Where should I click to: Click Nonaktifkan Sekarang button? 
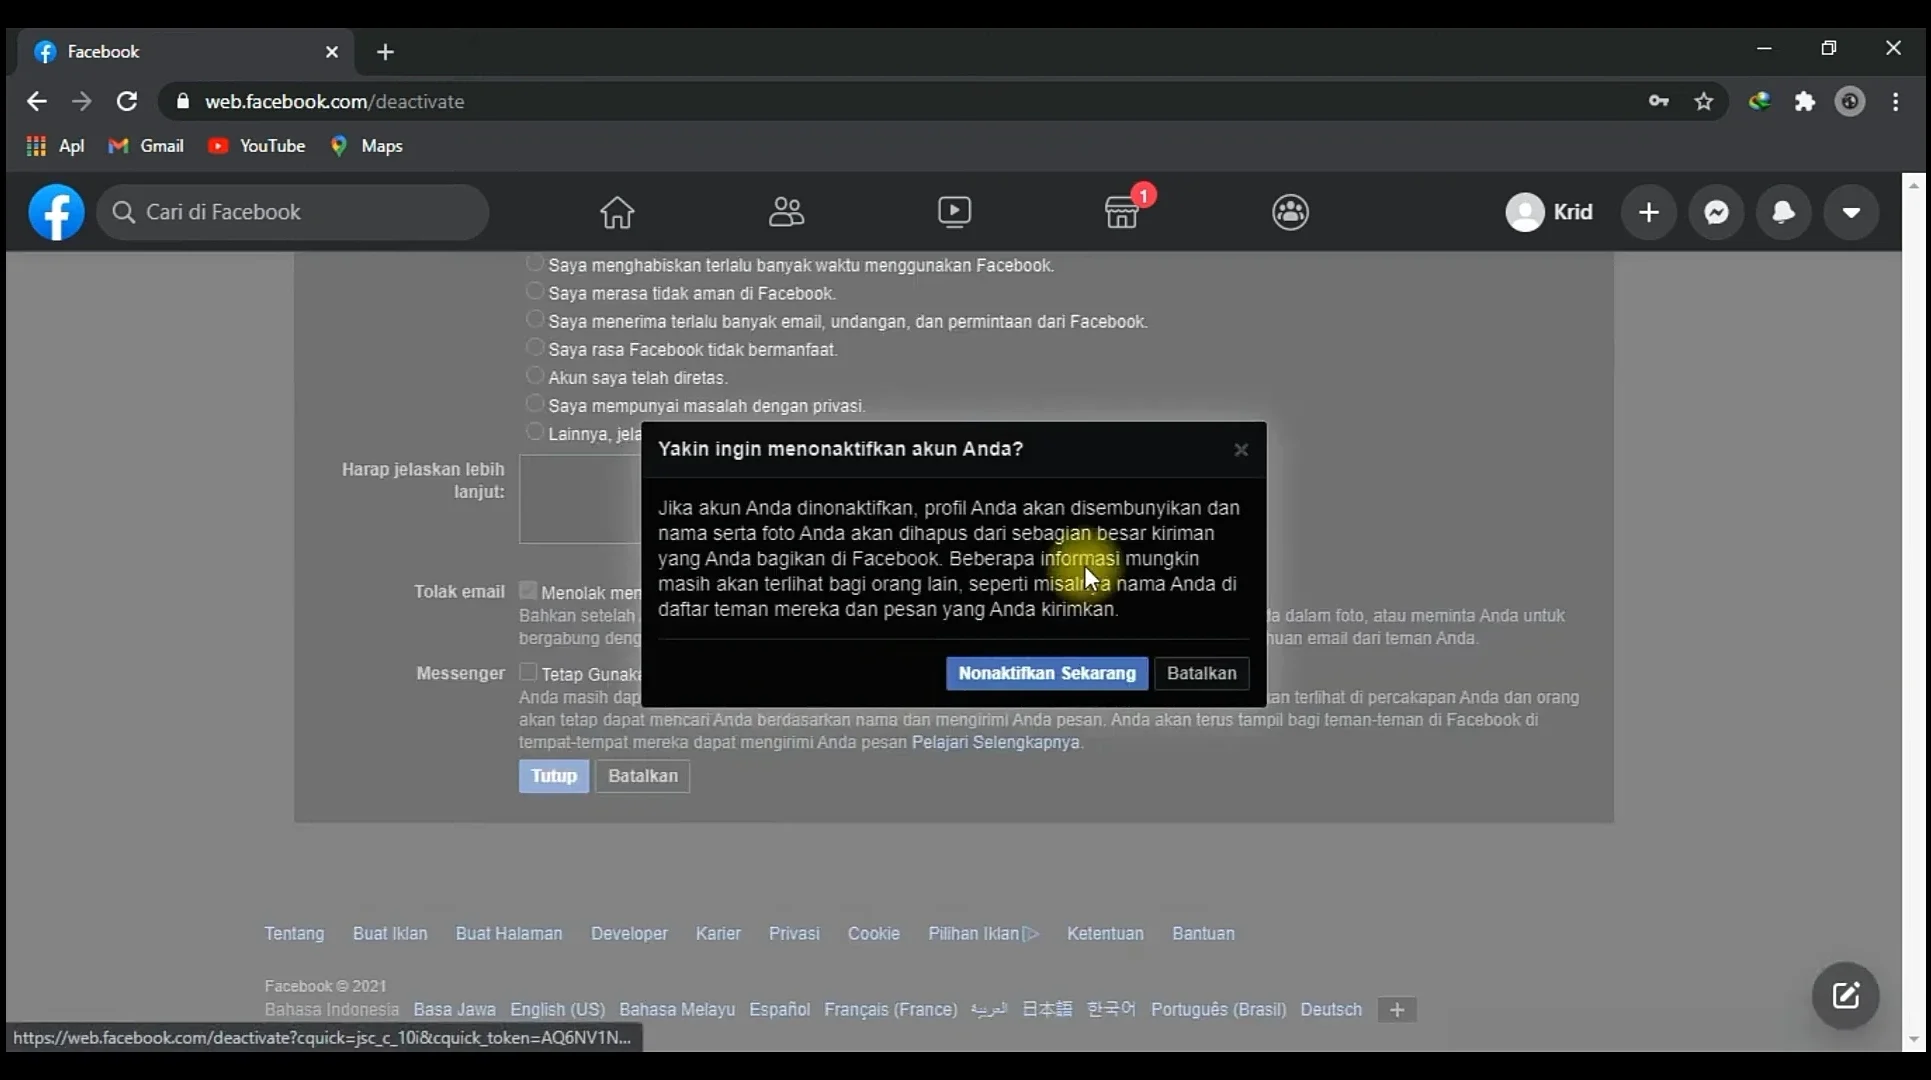[1046, 673]
